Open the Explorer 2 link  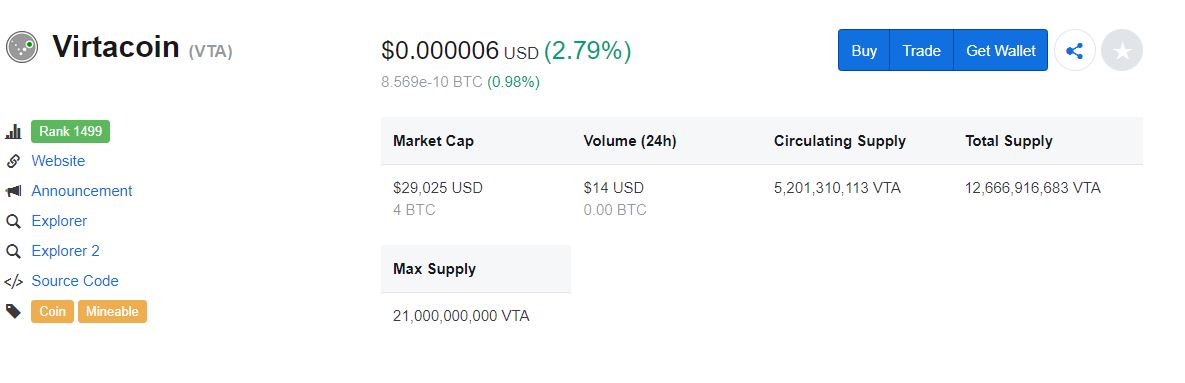click(x=65, y=251)
